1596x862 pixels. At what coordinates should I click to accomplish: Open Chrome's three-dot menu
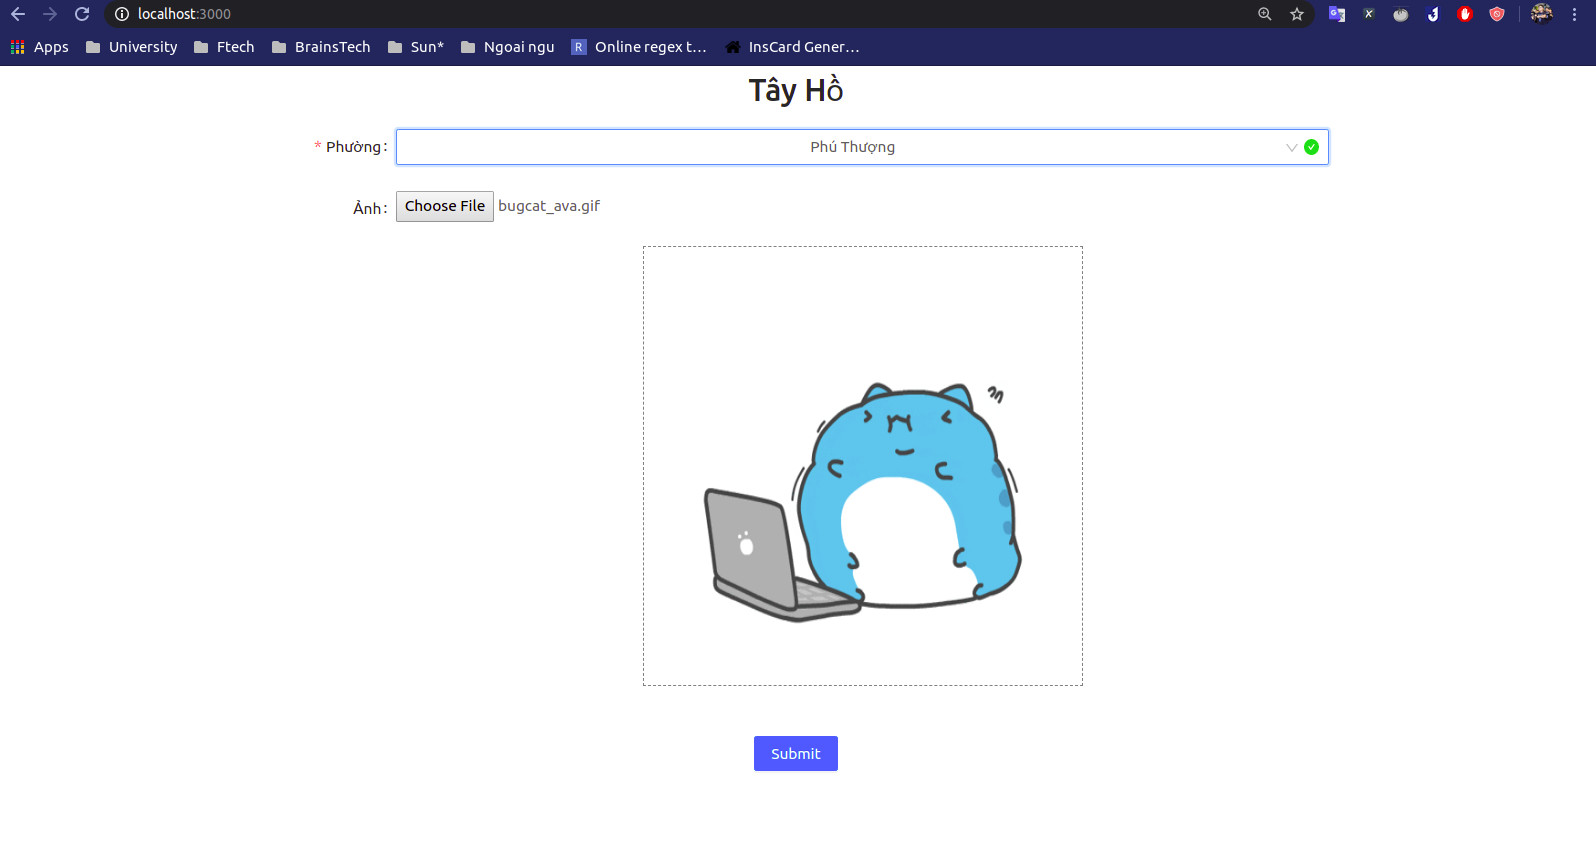[x=1574, y=14]
